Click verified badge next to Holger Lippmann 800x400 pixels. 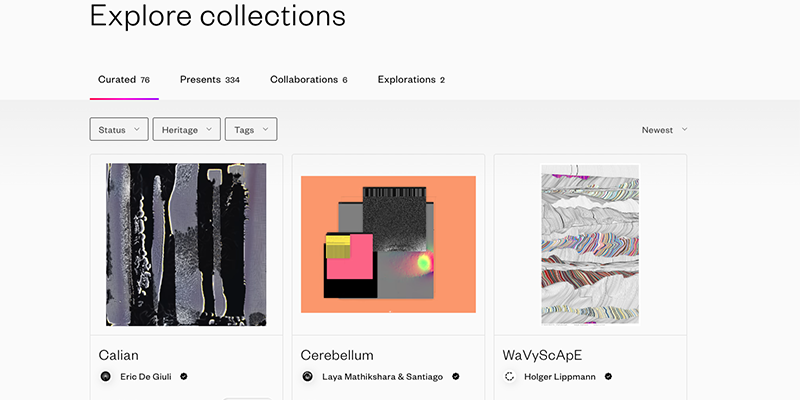point(608,377)
